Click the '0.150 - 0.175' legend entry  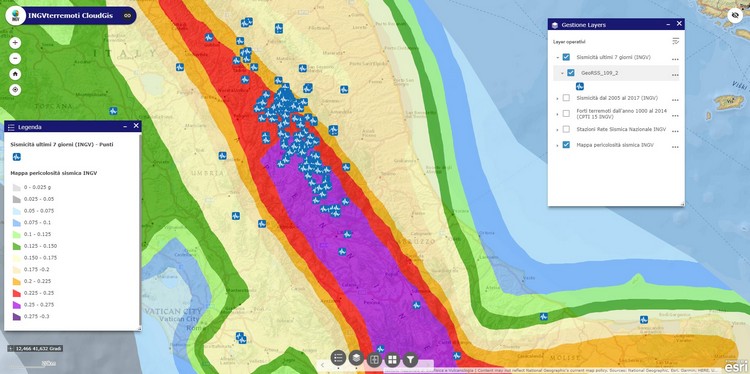42,258
